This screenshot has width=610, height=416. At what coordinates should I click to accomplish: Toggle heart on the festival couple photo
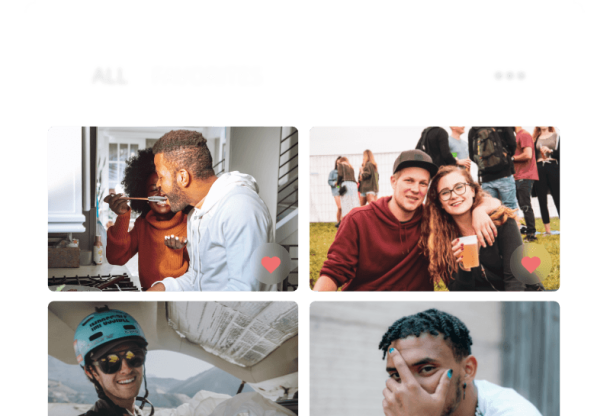point(531,264)
